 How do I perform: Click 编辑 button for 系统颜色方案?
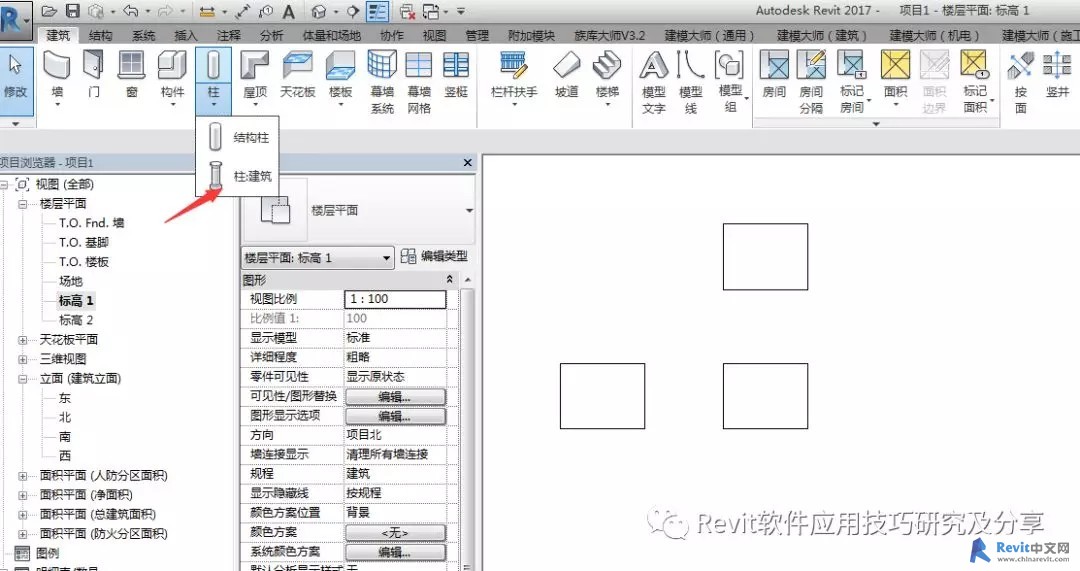click(x=395, y=552)
